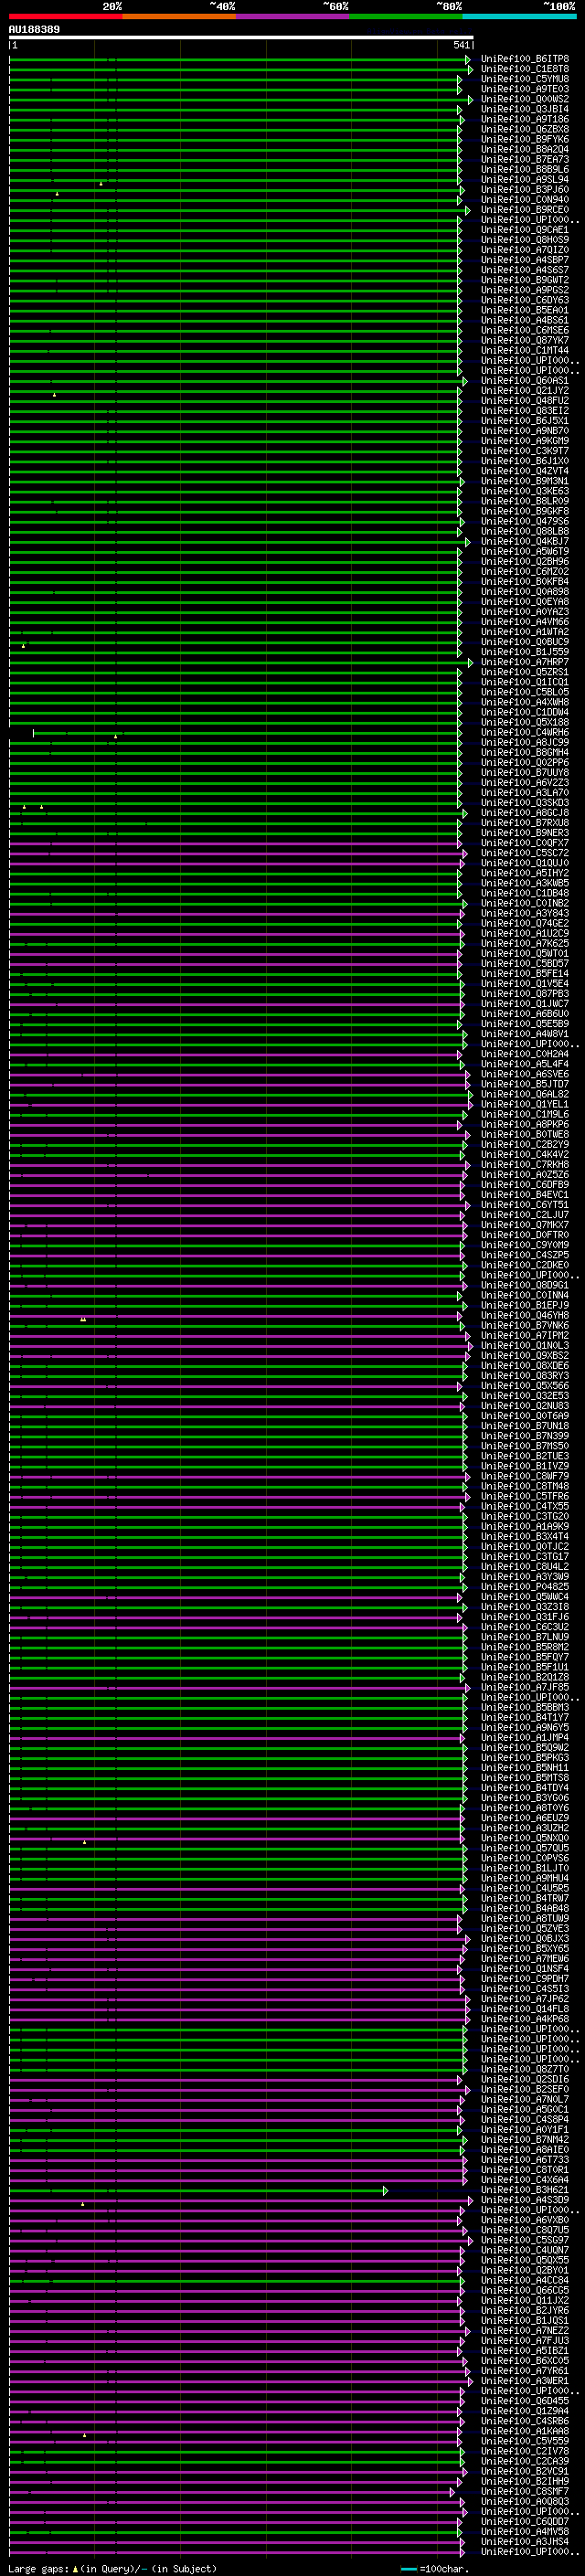Viewport: 585px width, 2576px height.
Task: Open the UniRef100_A9SL94 hit
Action: pos(525,180)
